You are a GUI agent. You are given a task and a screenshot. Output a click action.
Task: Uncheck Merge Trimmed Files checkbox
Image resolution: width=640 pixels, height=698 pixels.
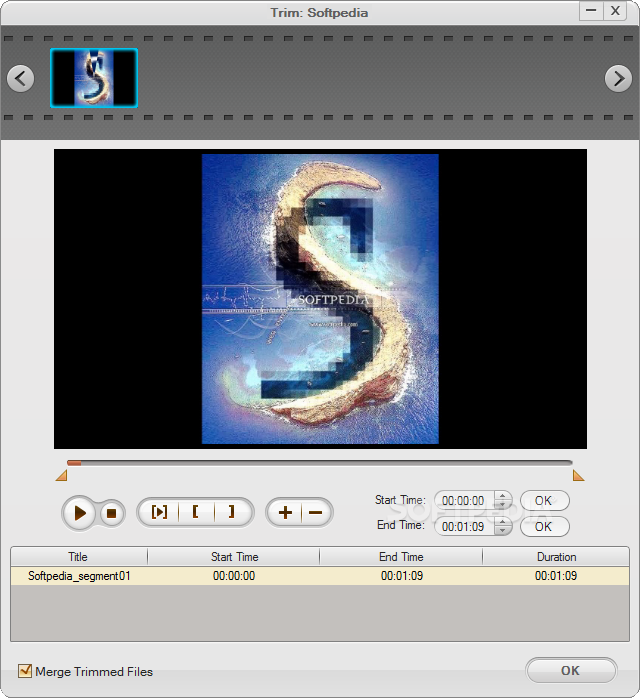tap(25, 670)
